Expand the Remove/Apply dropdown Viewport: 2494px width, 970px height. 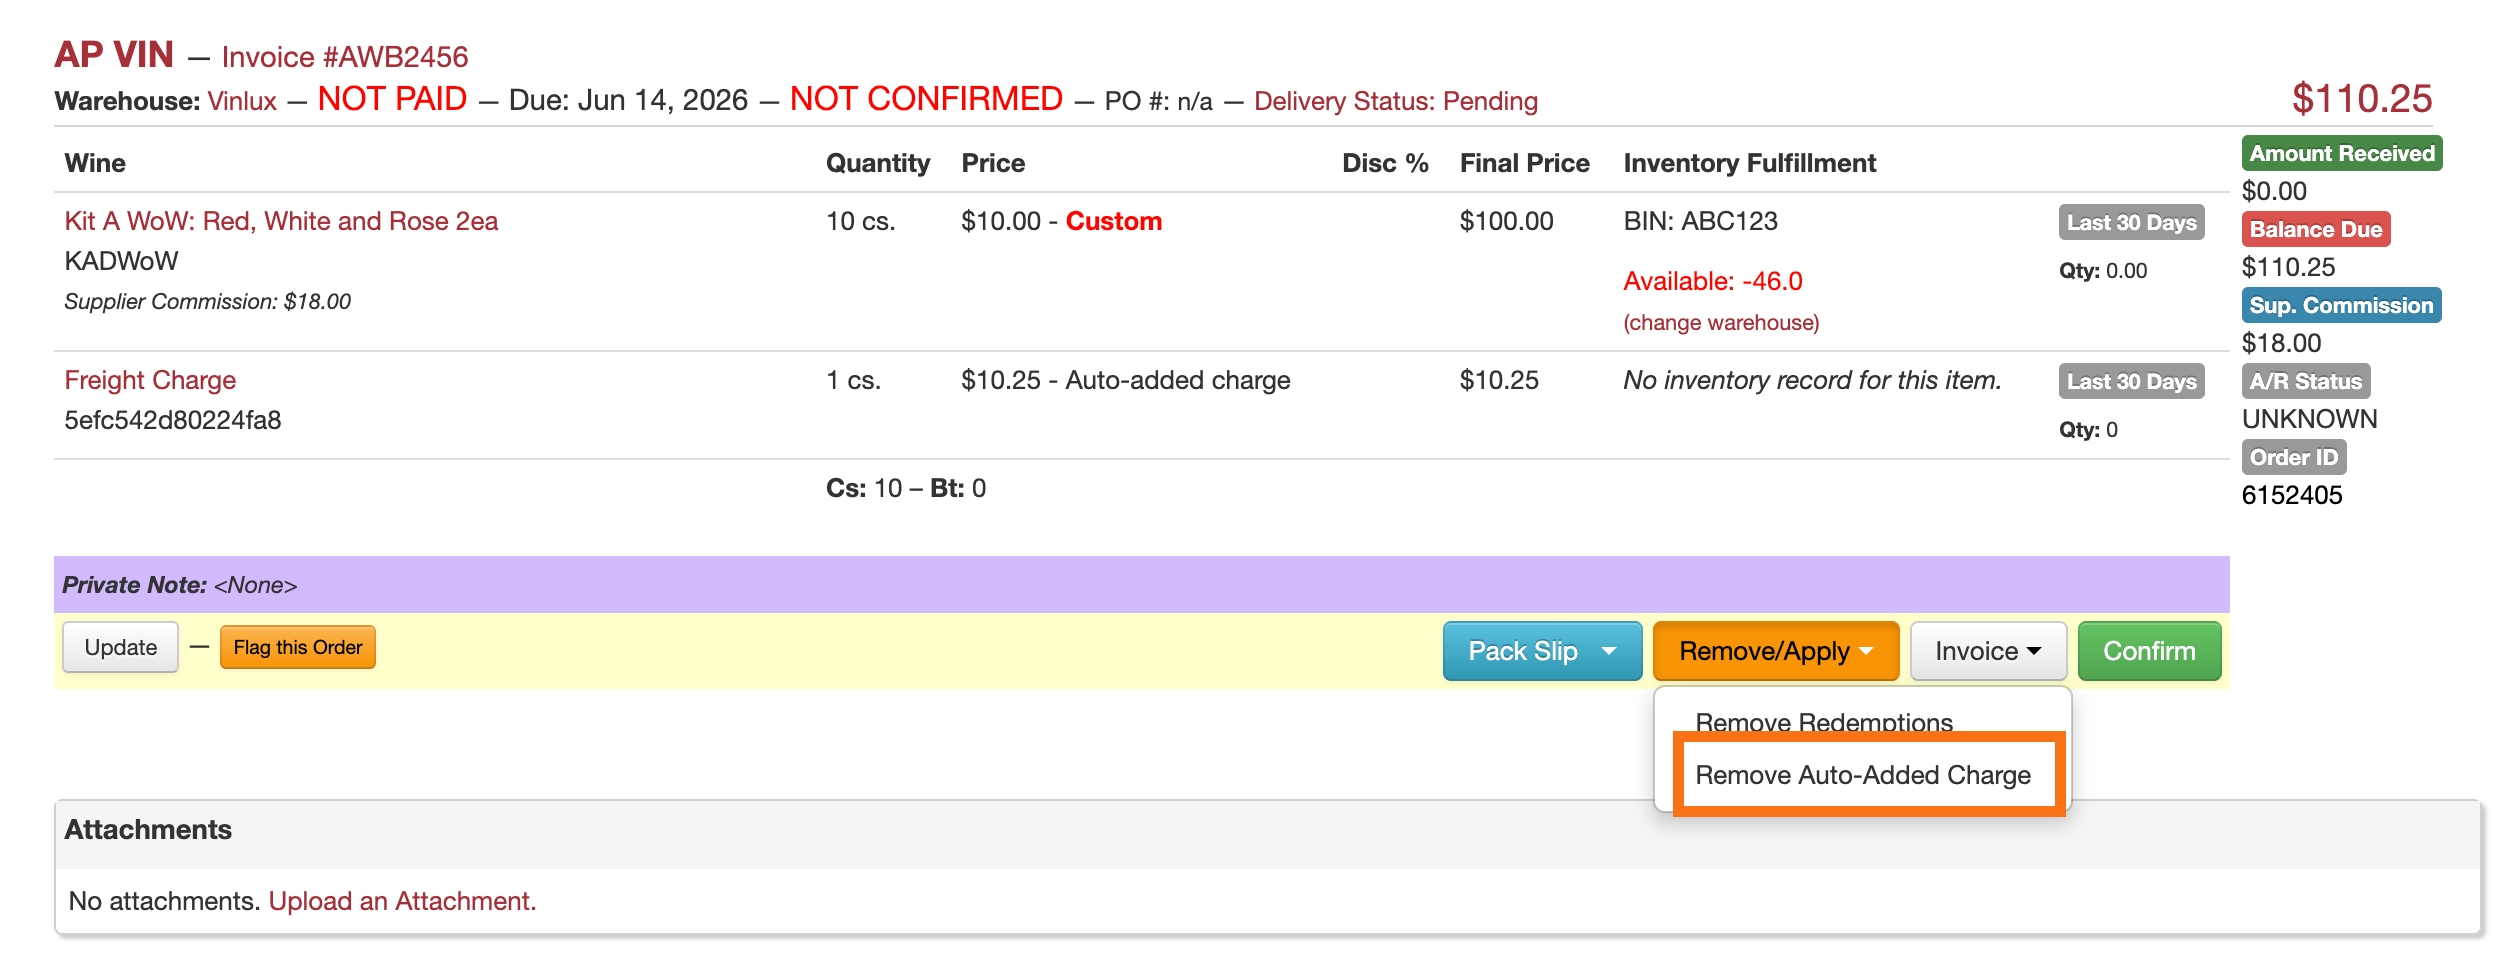click(x=1775, y=651)
